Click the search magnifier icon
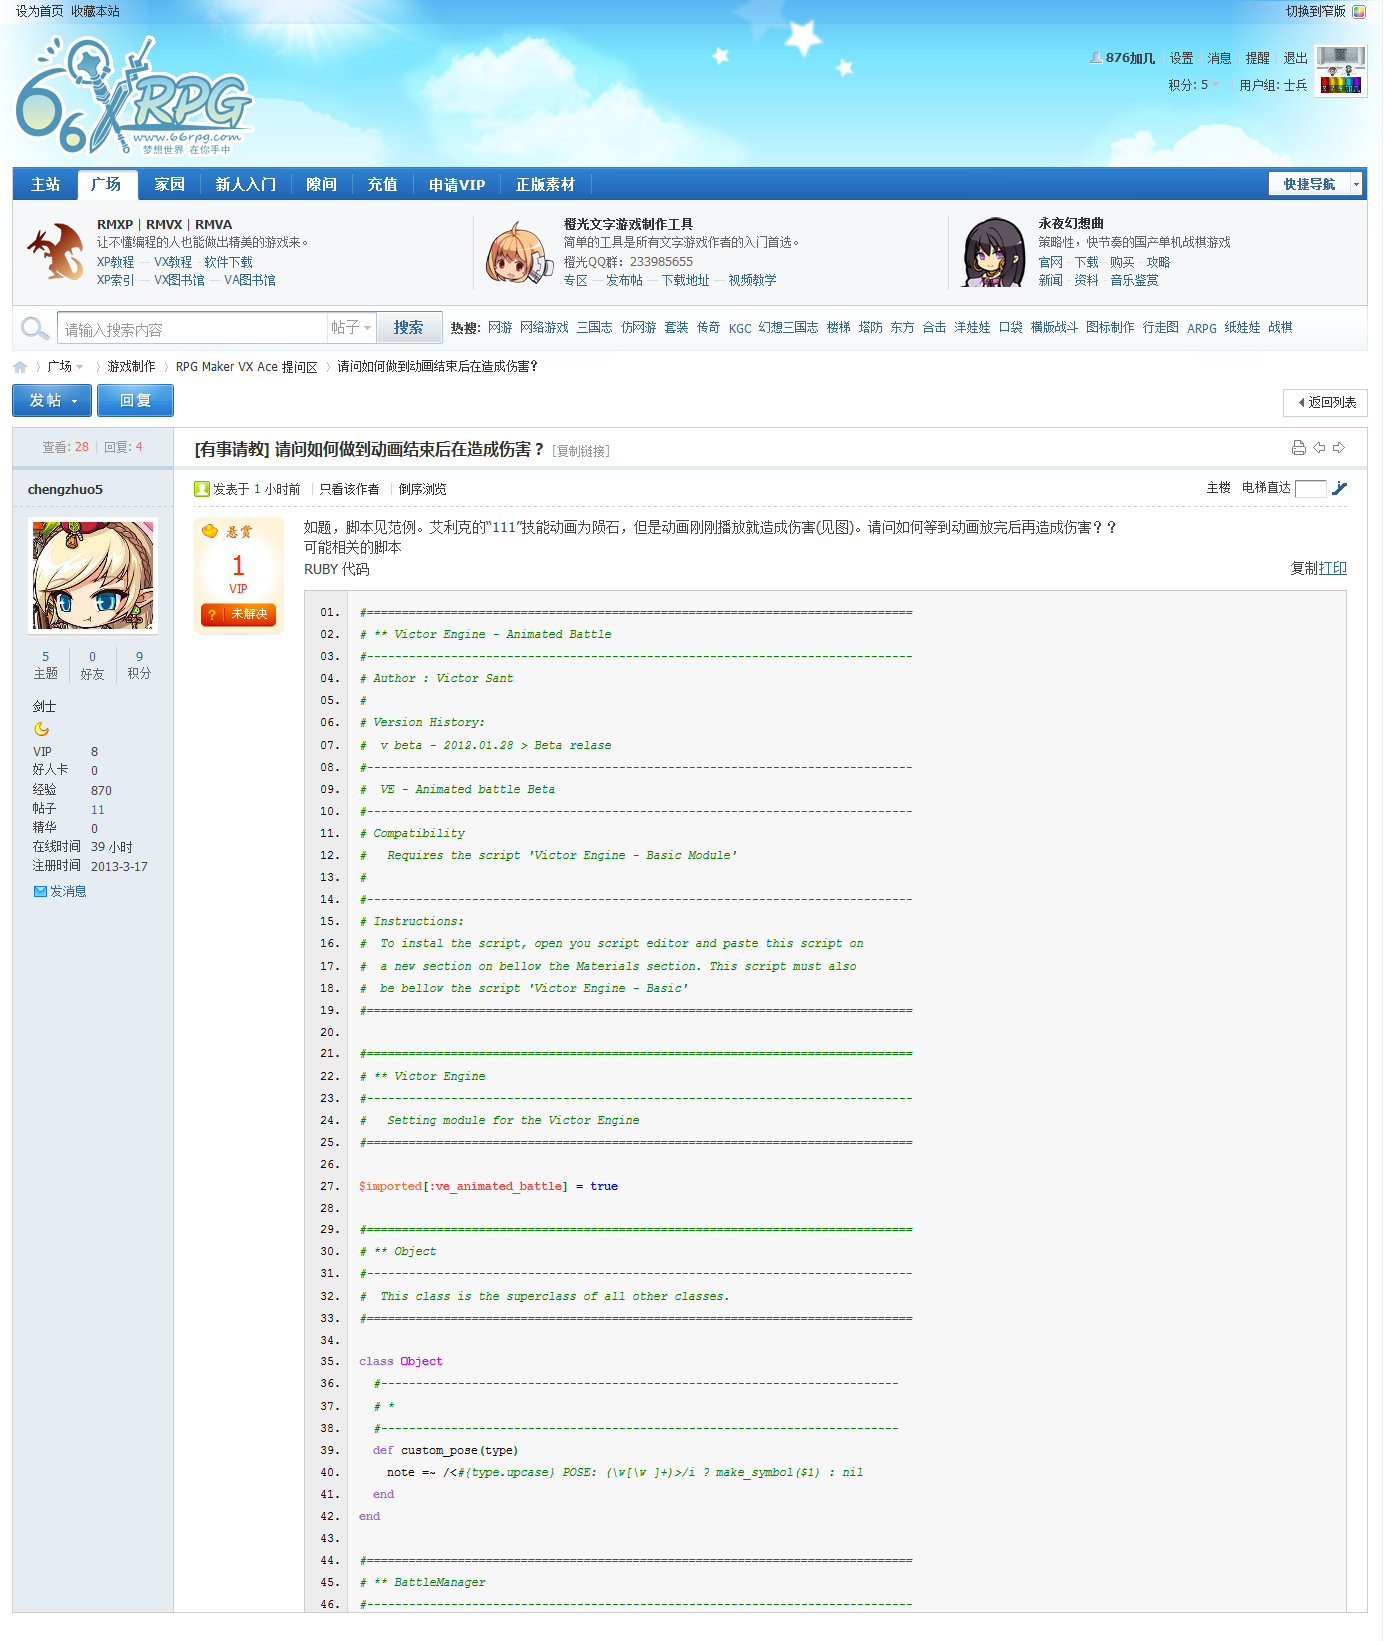Screen dimensions: 1384x1641 (35, 328)
